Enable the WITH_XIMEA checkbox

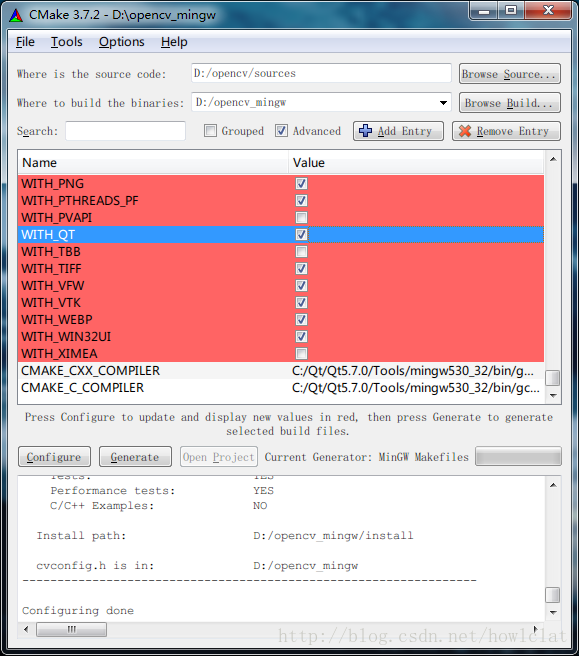pos(301,354)
